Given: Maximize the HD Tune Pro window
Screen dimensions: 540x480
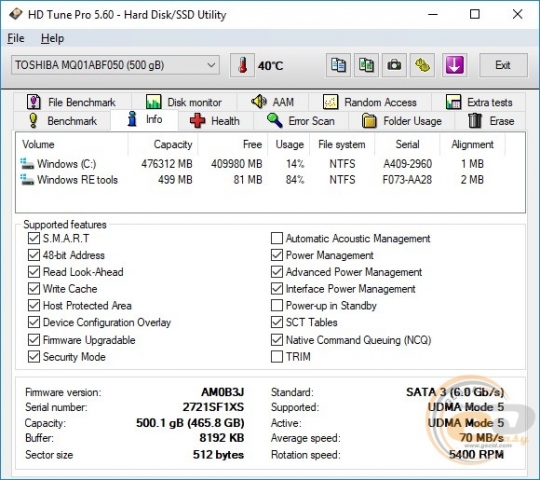Looking at the screenshot, I should coord(475,14).
